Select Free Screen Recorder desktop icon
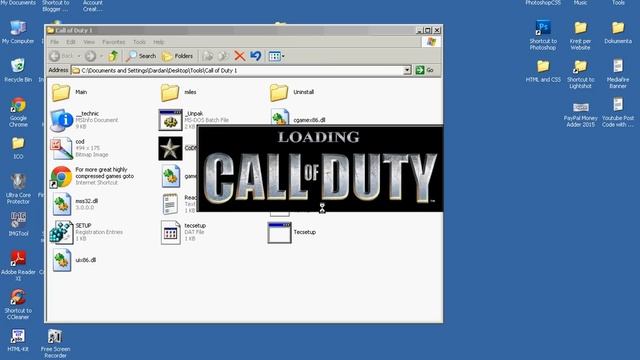This screenshot has width=640, height=360. point(55,344)
